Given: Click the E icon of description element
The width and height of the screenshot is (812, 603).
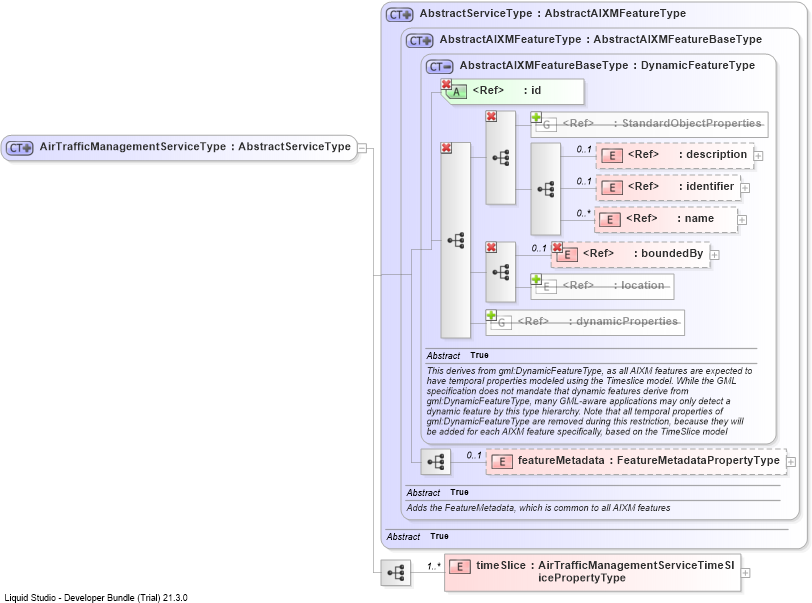Looking at the screenshot, I should (612, 155).
